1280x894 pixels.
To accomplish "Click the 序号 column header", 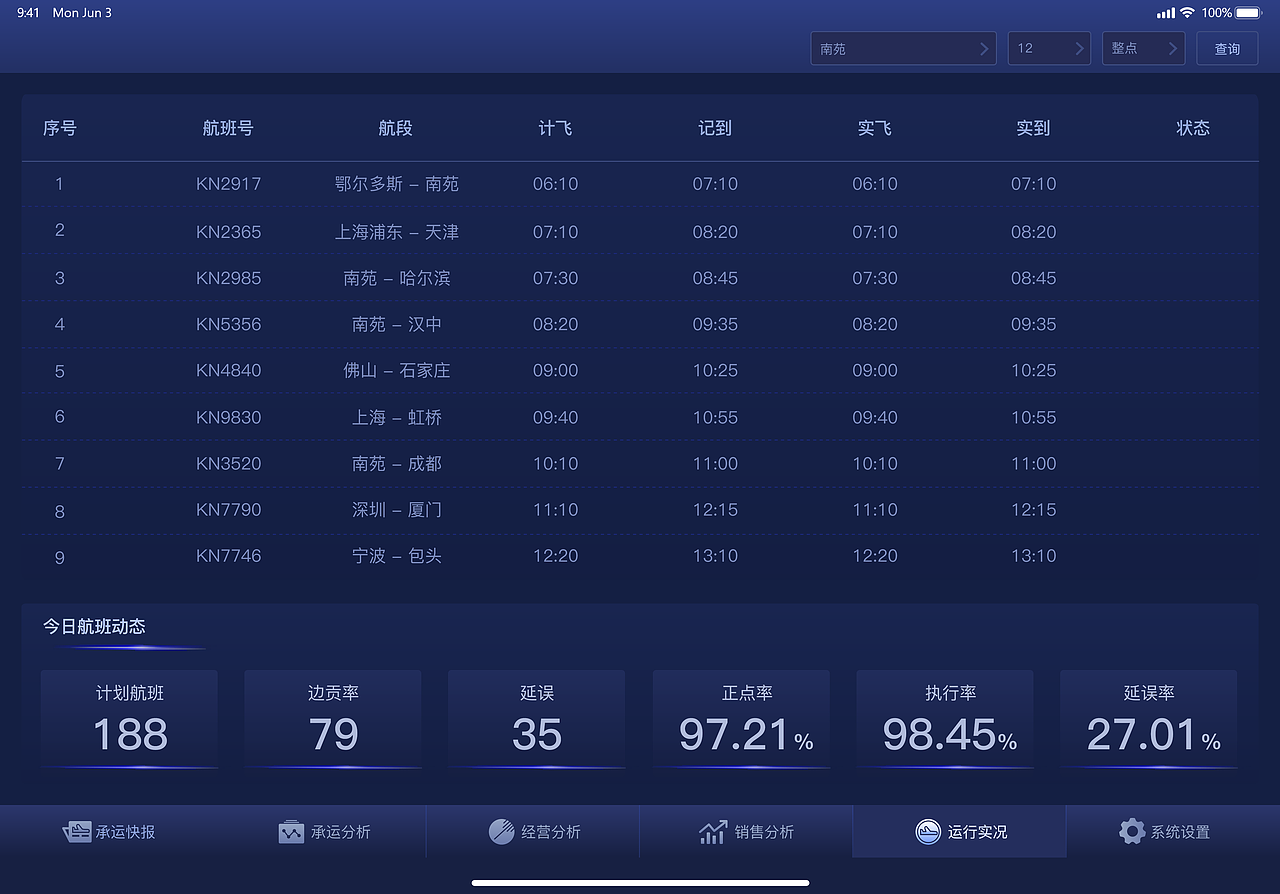I will 59,128.
